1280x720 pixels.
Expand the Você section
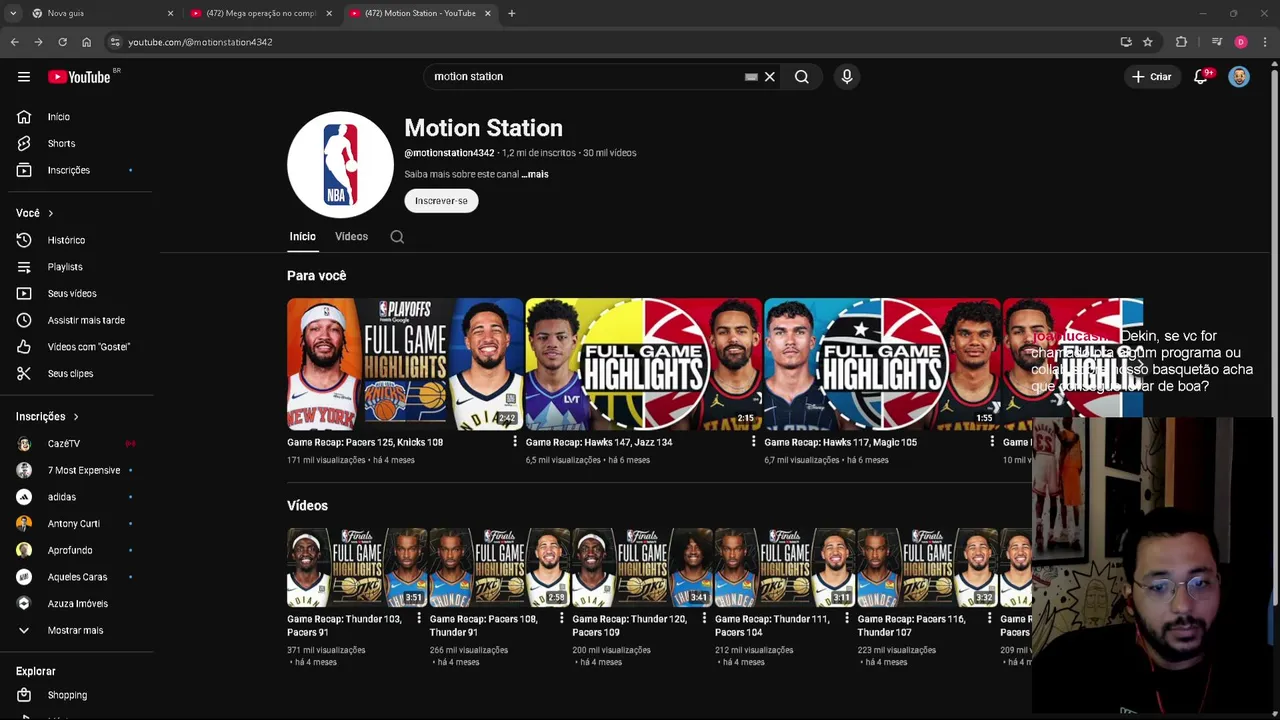(x=35, y=213)
